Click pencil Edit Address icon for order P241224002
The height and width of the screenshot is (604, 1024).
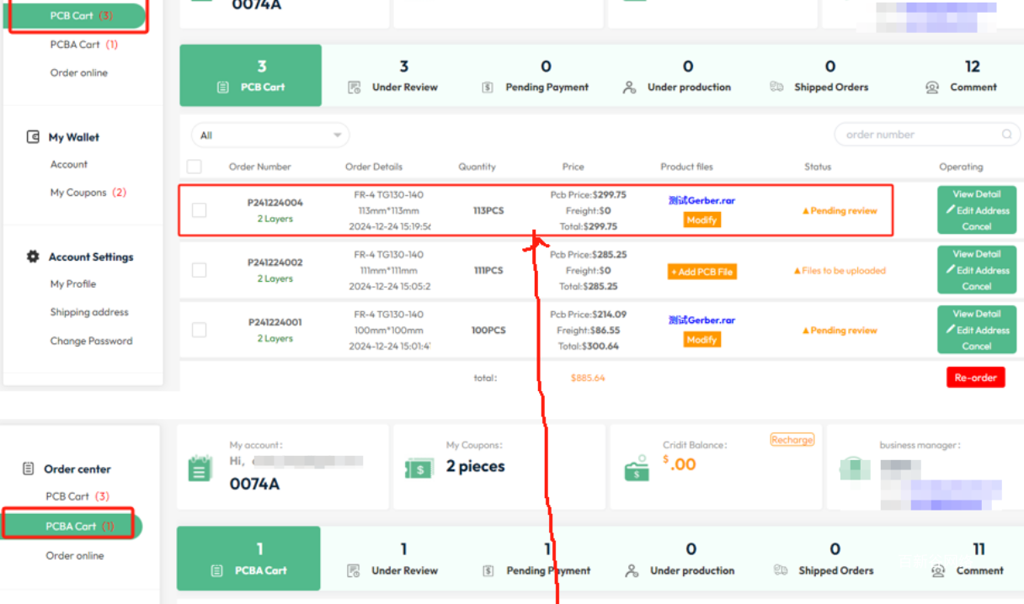click(951, 270)
